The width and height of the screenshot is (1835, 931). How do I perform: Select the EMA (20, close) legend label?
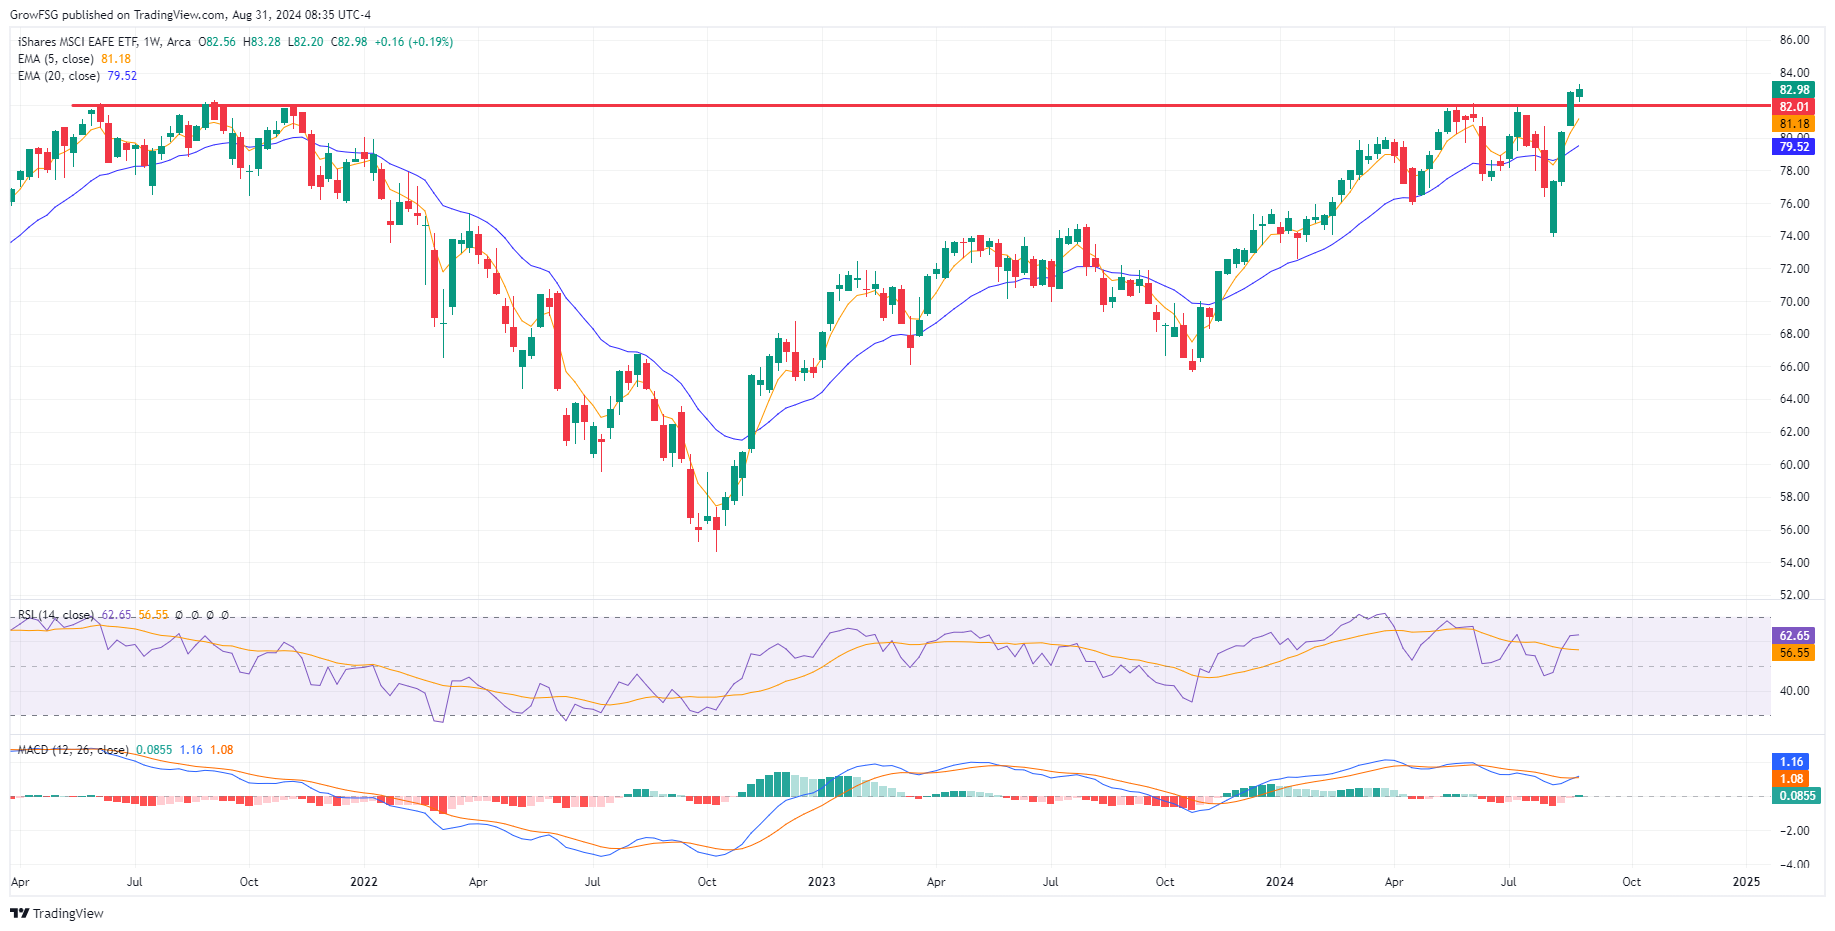pos(59,76)
